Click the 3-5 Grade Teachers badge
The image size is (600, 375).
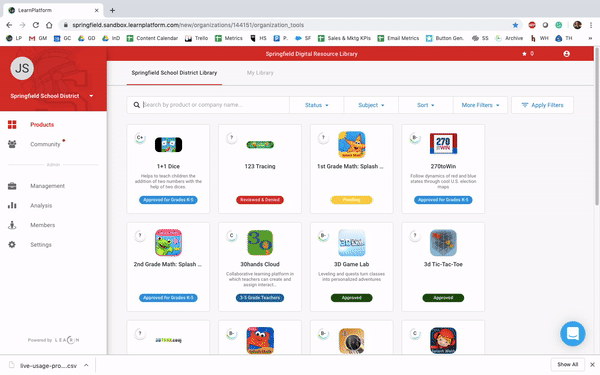(x=260, y=298)
